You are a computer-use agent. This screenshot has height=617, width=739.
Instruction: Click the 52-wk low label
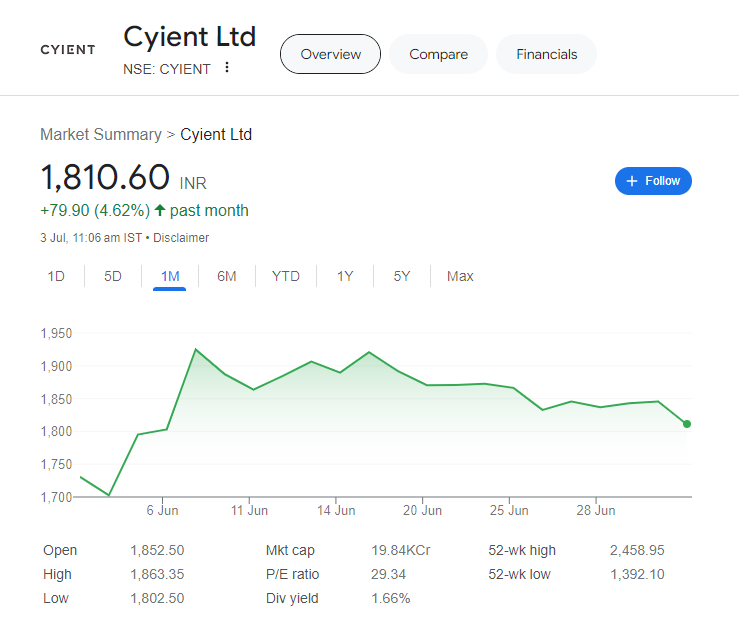point(519,575)
